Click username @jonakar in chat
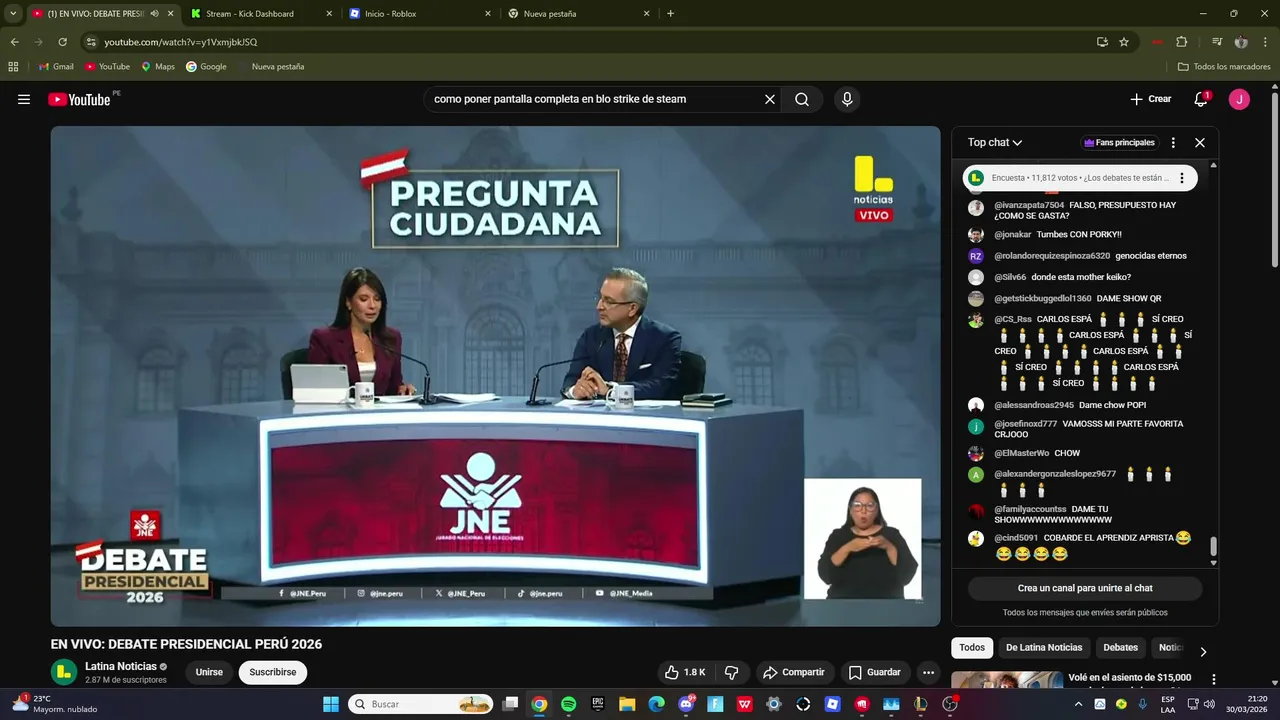Viewport: 1280px width, 720px height. point(1012,234)
